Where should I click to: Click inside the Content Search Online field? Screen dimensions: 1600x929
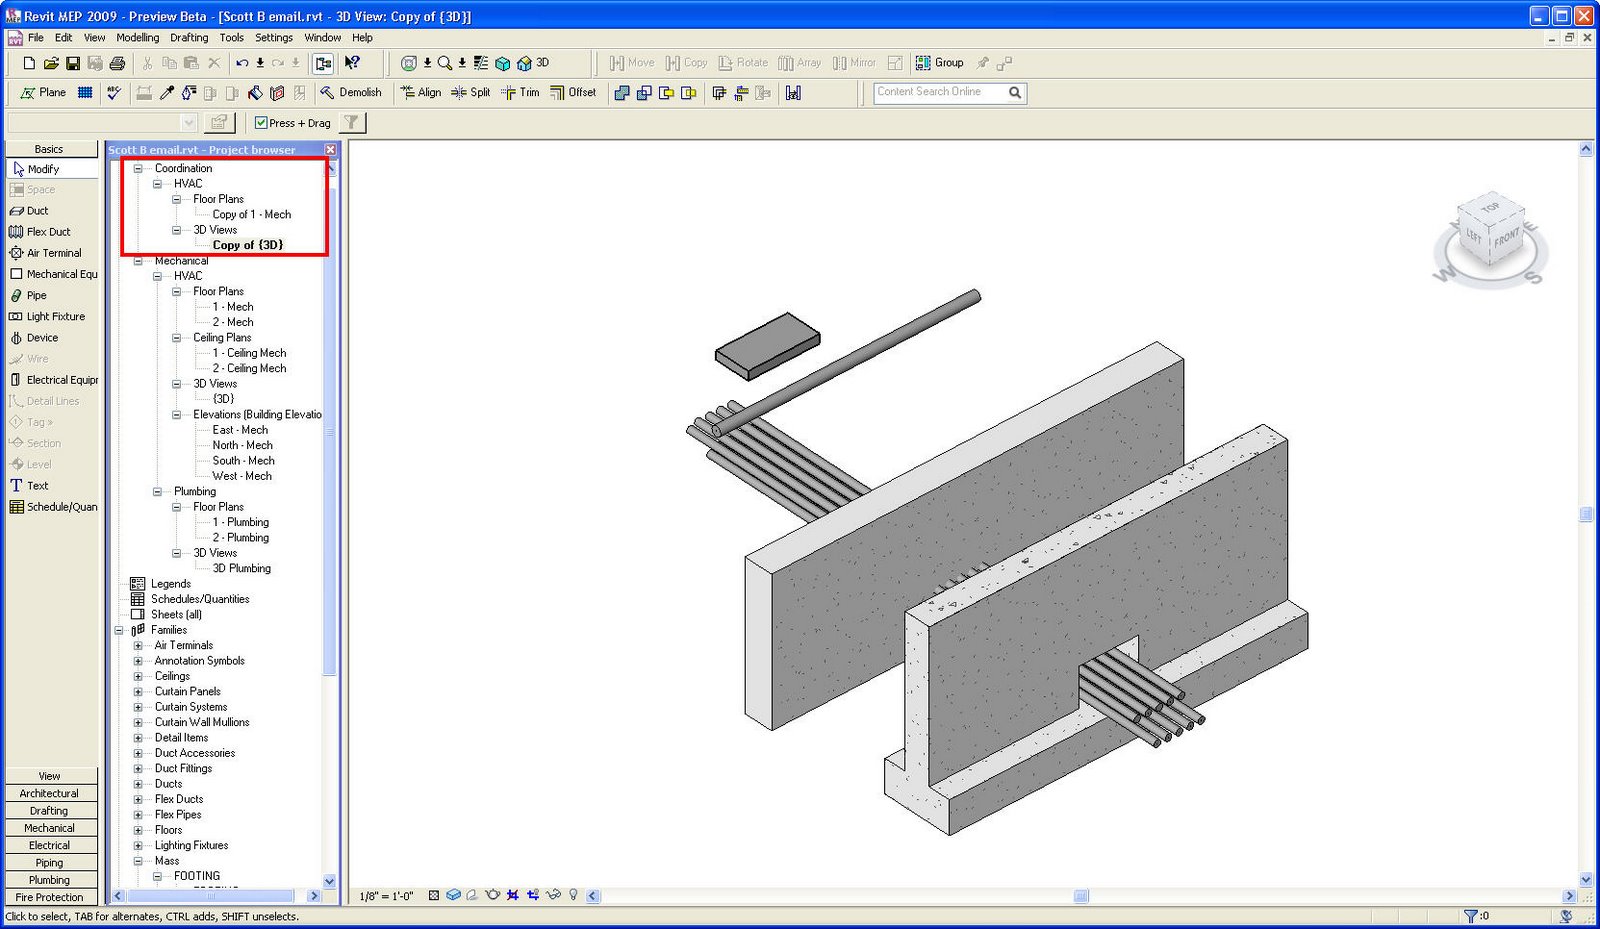[x=940, y=93]
